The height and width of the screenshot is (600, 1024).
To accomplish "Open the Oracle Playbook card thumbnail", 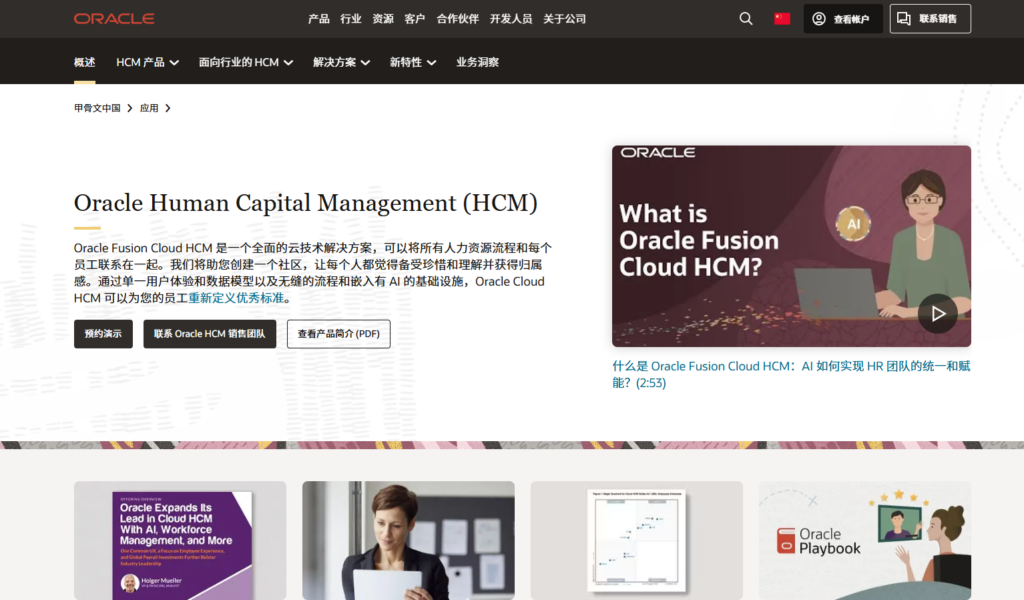I will [864, 540].
